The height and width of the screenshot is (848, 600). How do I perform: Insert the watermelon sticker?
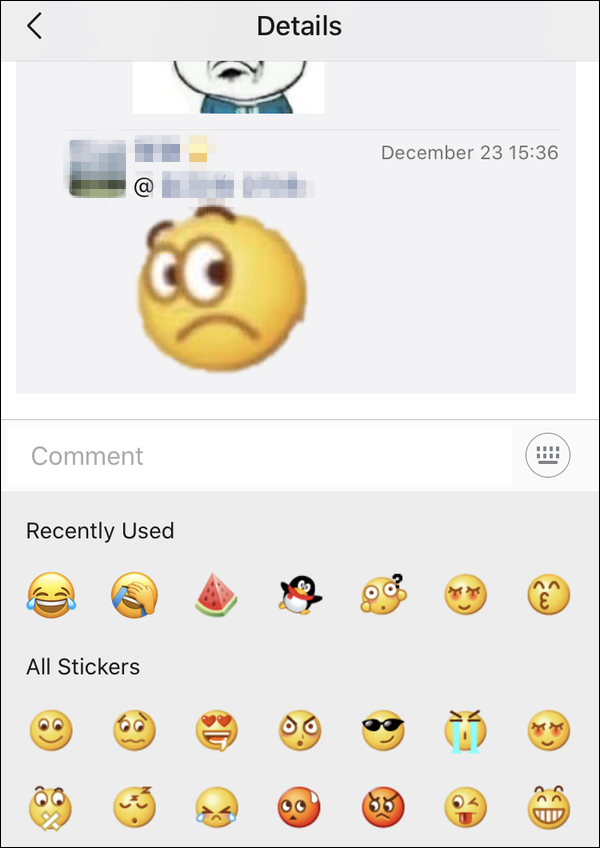point(216,595)
